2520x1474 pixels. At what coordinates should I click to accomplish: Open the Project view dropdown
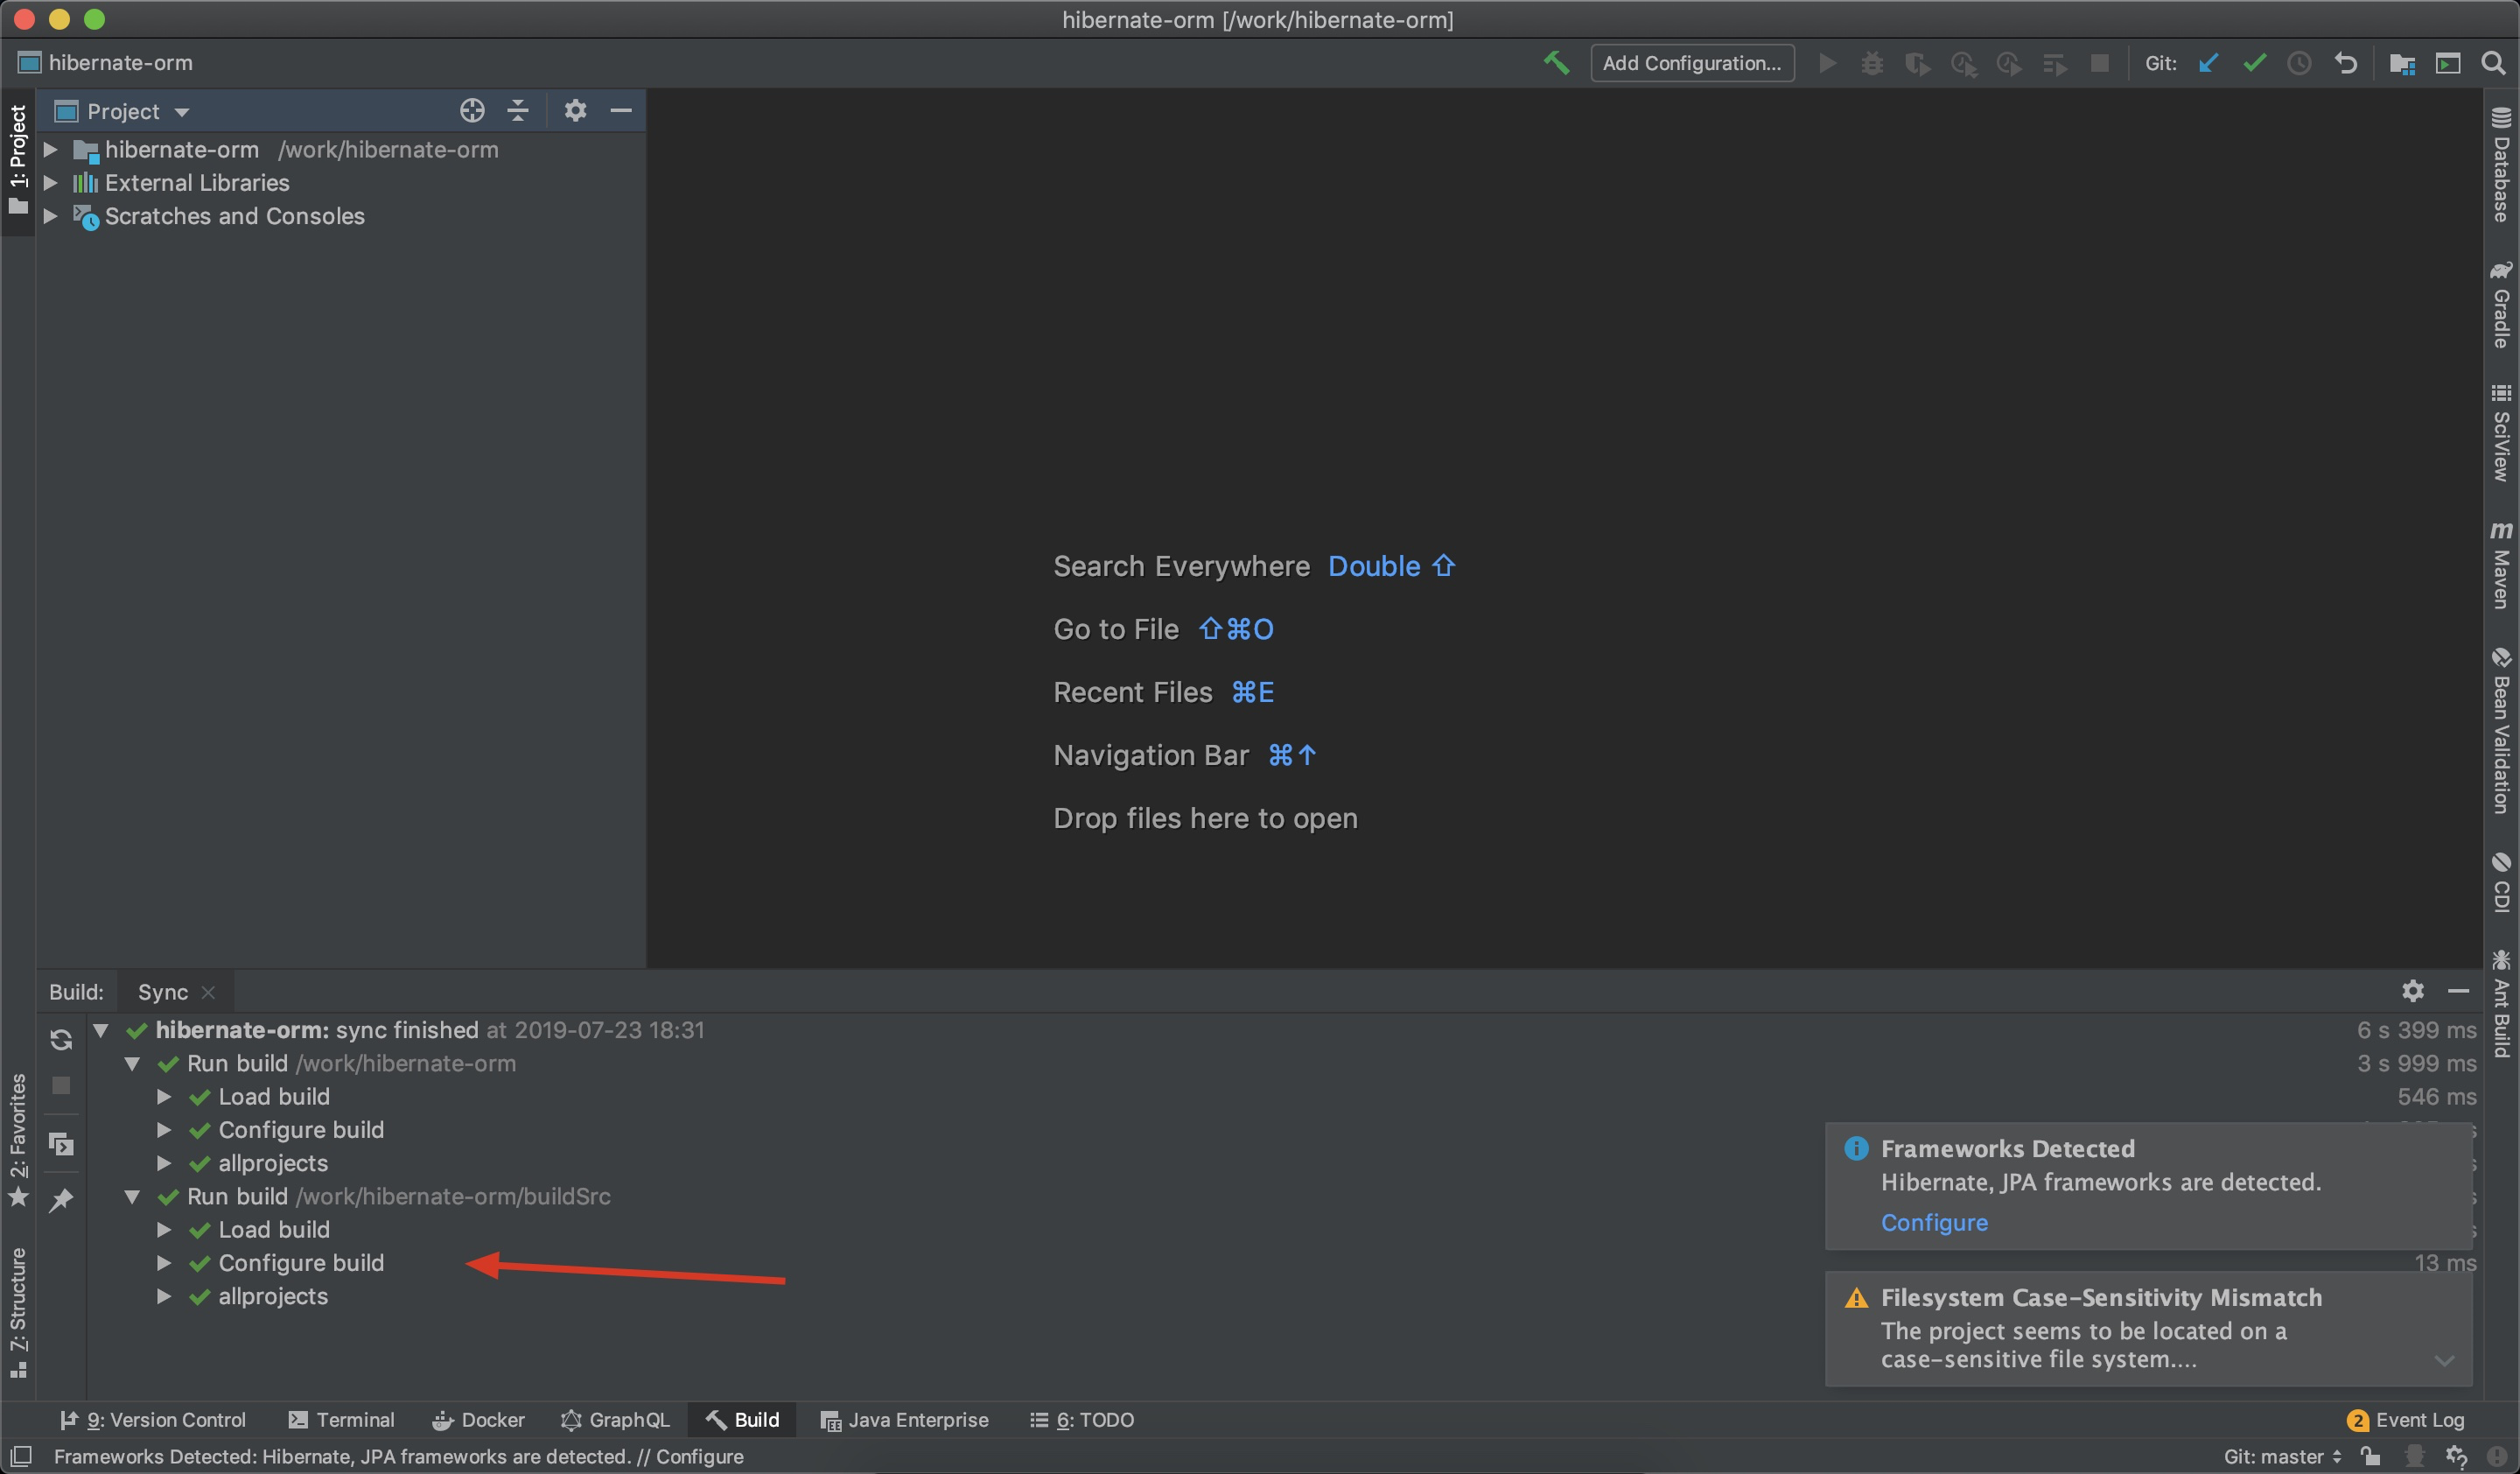click(182, 112)
